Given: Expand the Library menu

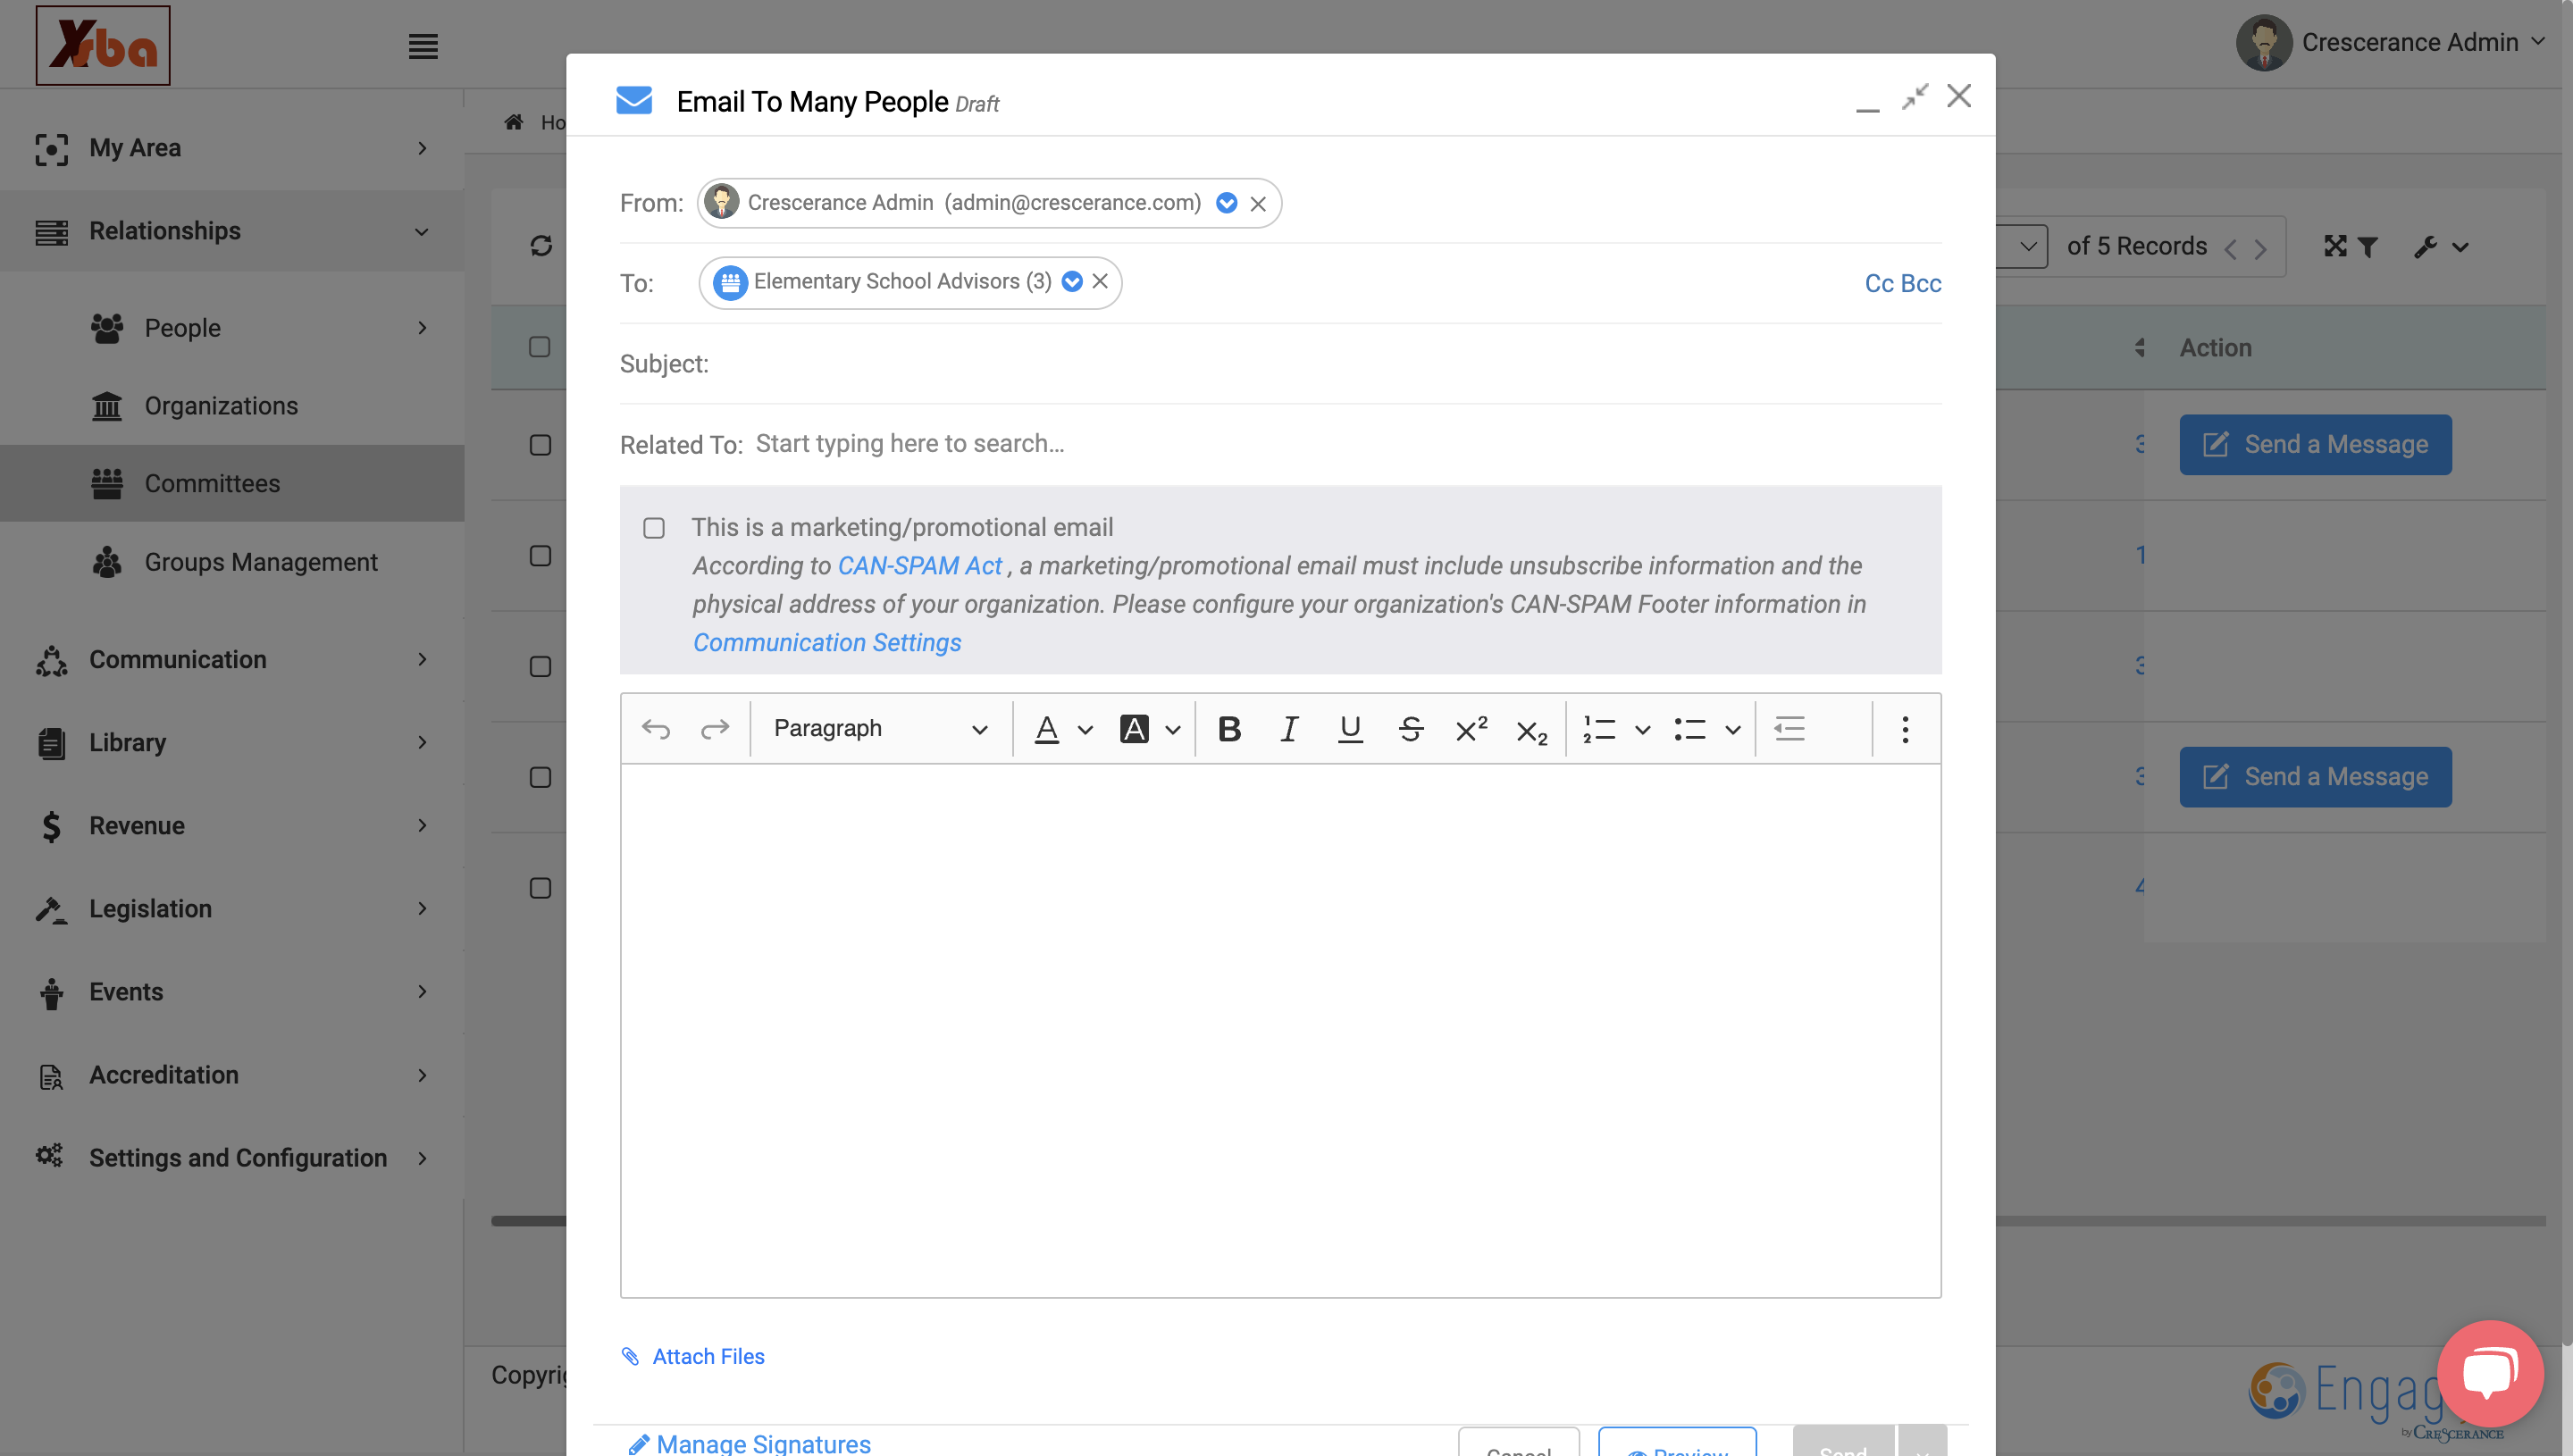Looking at the screenshot, I should [x=232, y=742].
